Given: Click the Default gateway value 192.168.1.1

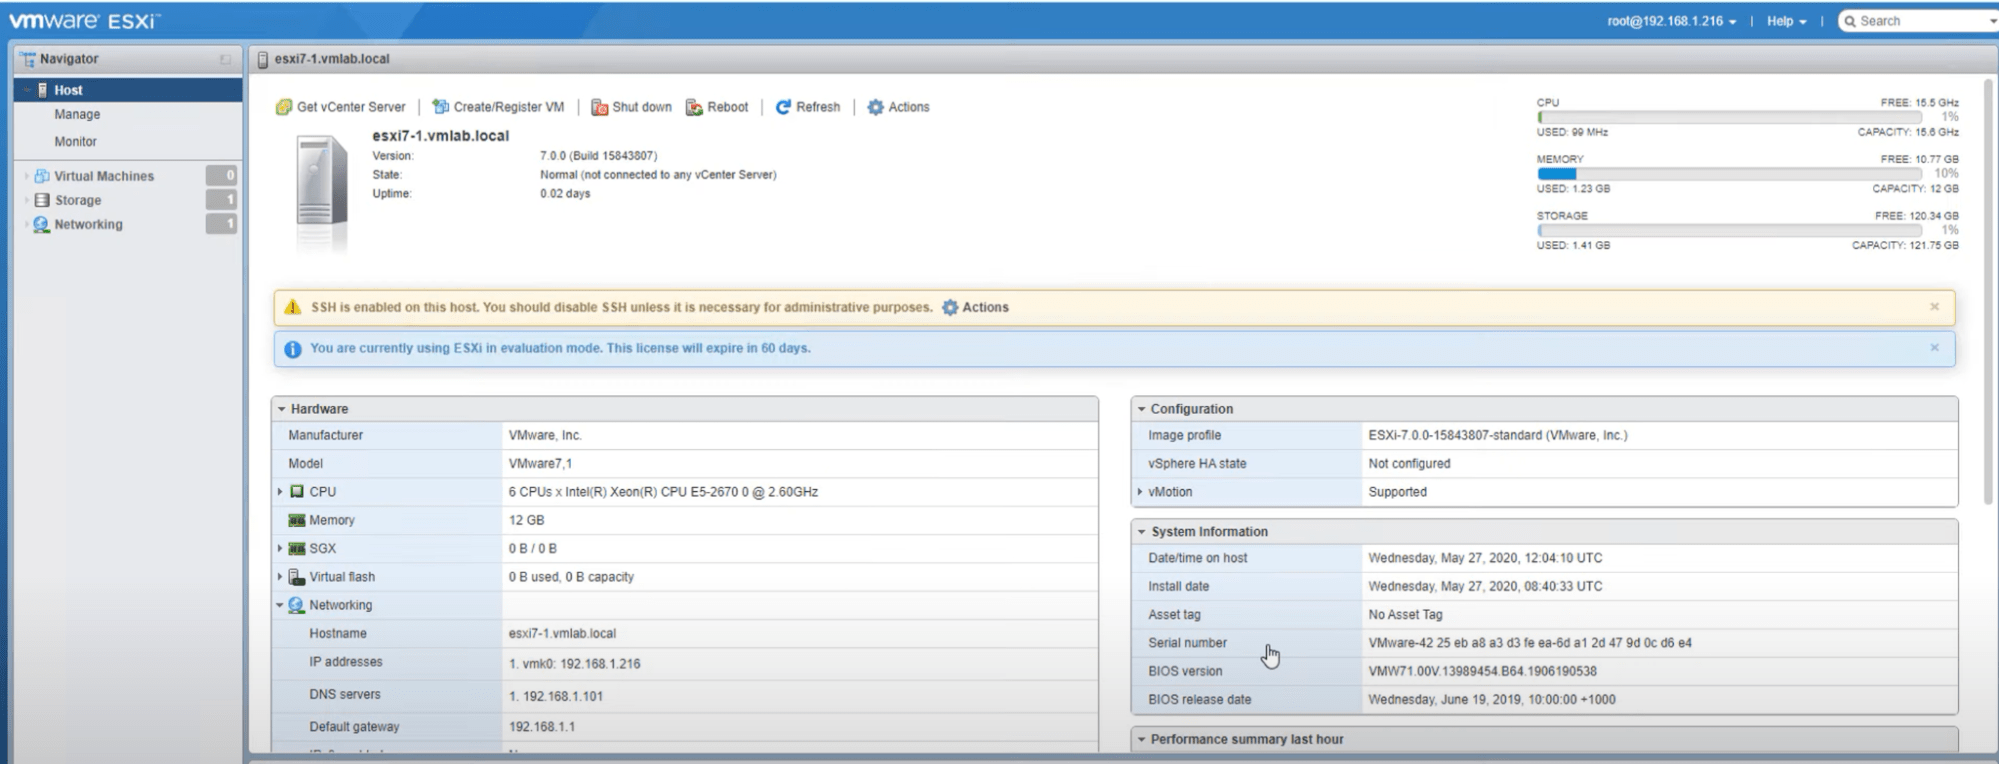Looking at the screenshot, I should tap(541, 727).
